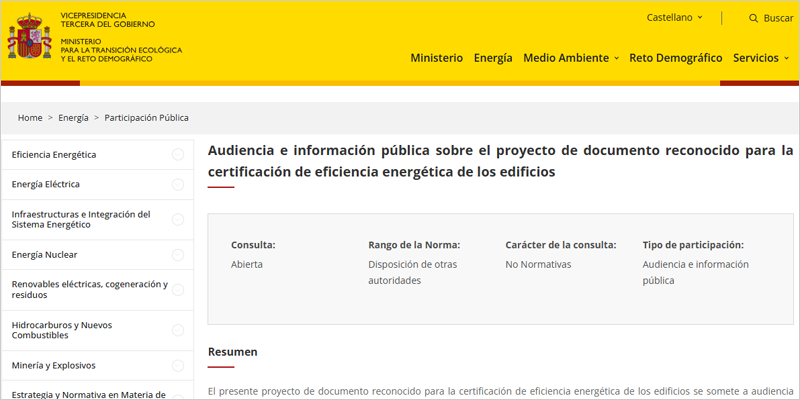800x400 pixels.
Task: Click the Ministerio para la Transición Ecológica text
Action: [x=121, y=50]
